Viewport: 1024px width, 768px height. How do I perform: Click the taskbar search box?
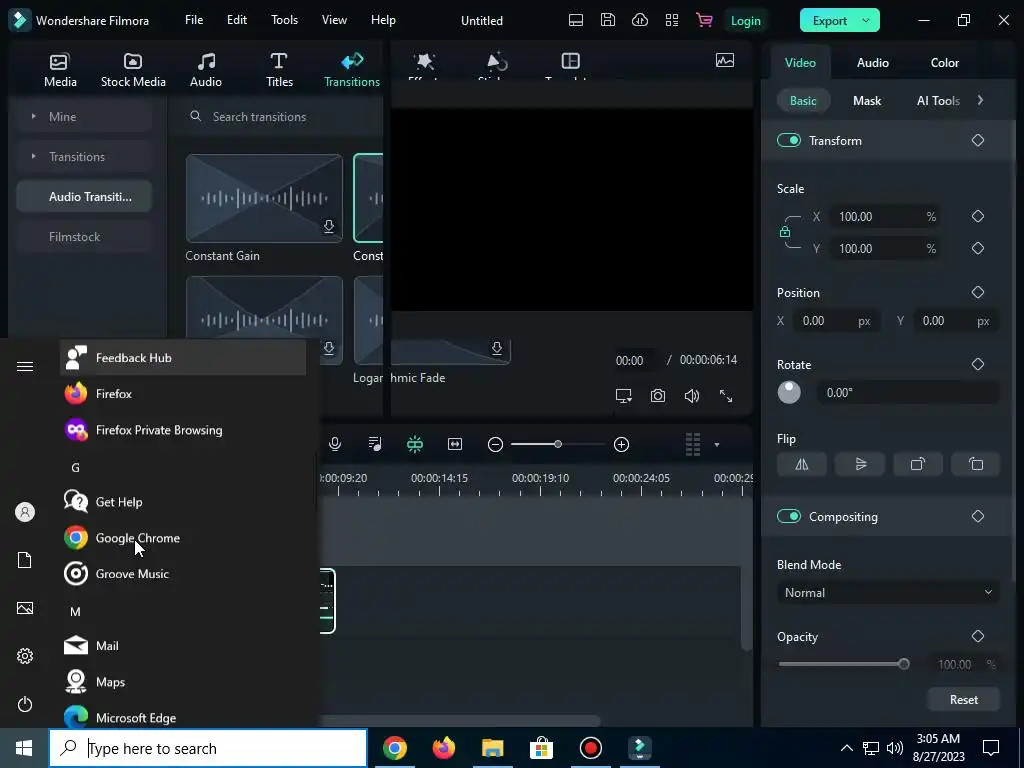coord(208,748)
